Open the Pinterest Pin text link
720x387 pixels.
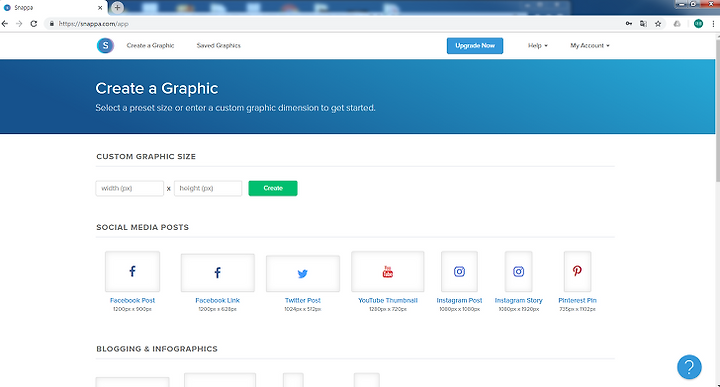(577, 300)
